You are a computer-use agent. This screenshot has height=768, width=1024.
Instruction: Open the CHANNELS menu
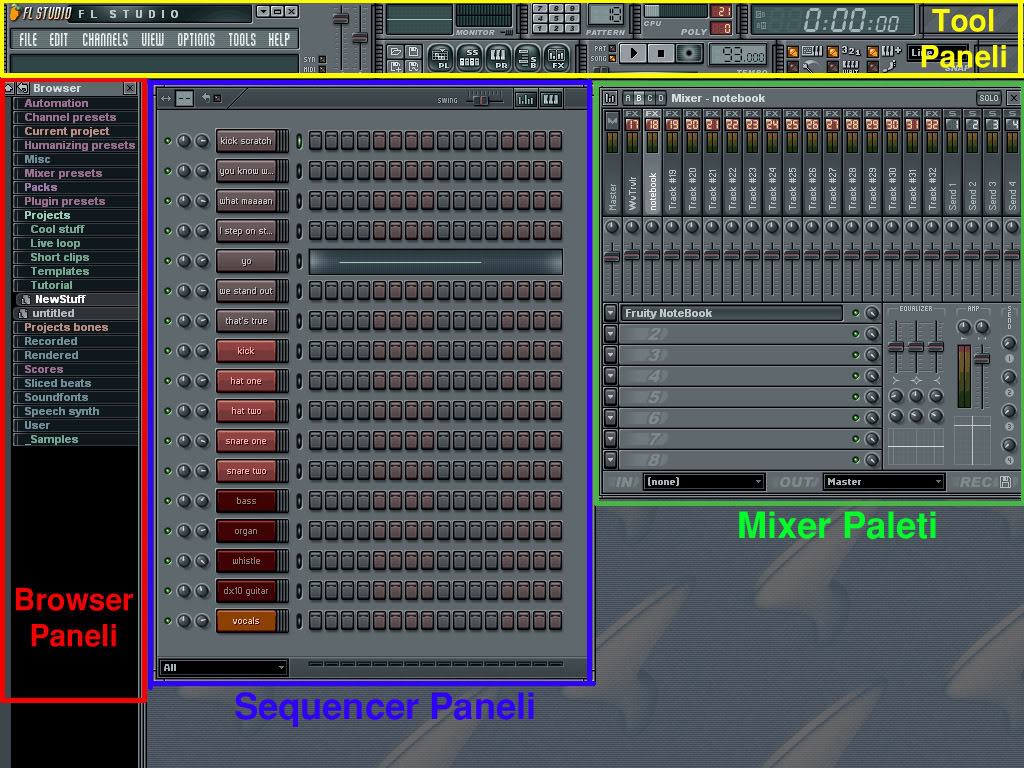105,40
